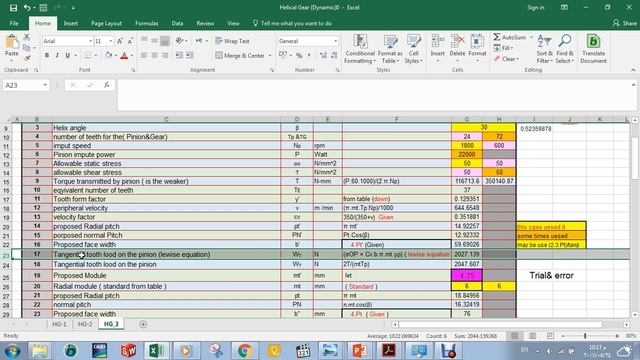
Task: Open Excel from the Windows taskbar
Action: 156,351
